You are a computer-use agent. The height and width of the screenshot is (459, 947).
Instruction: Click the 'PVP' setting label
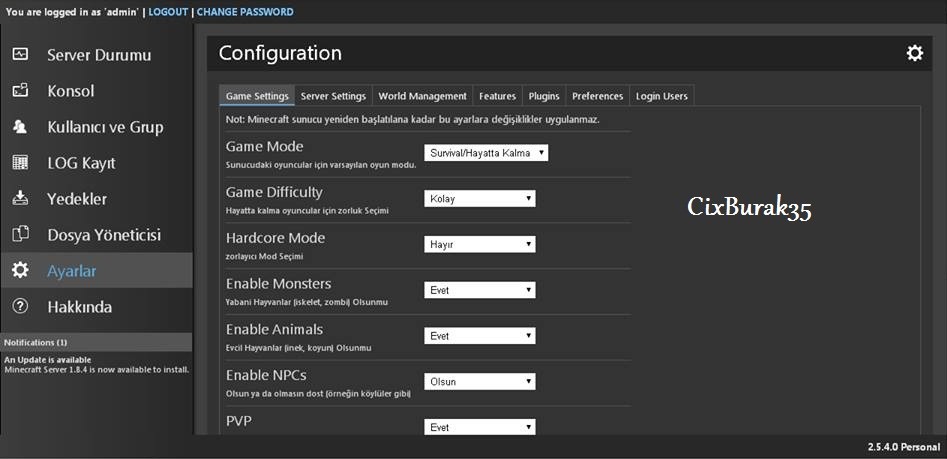tap(238, 421)
